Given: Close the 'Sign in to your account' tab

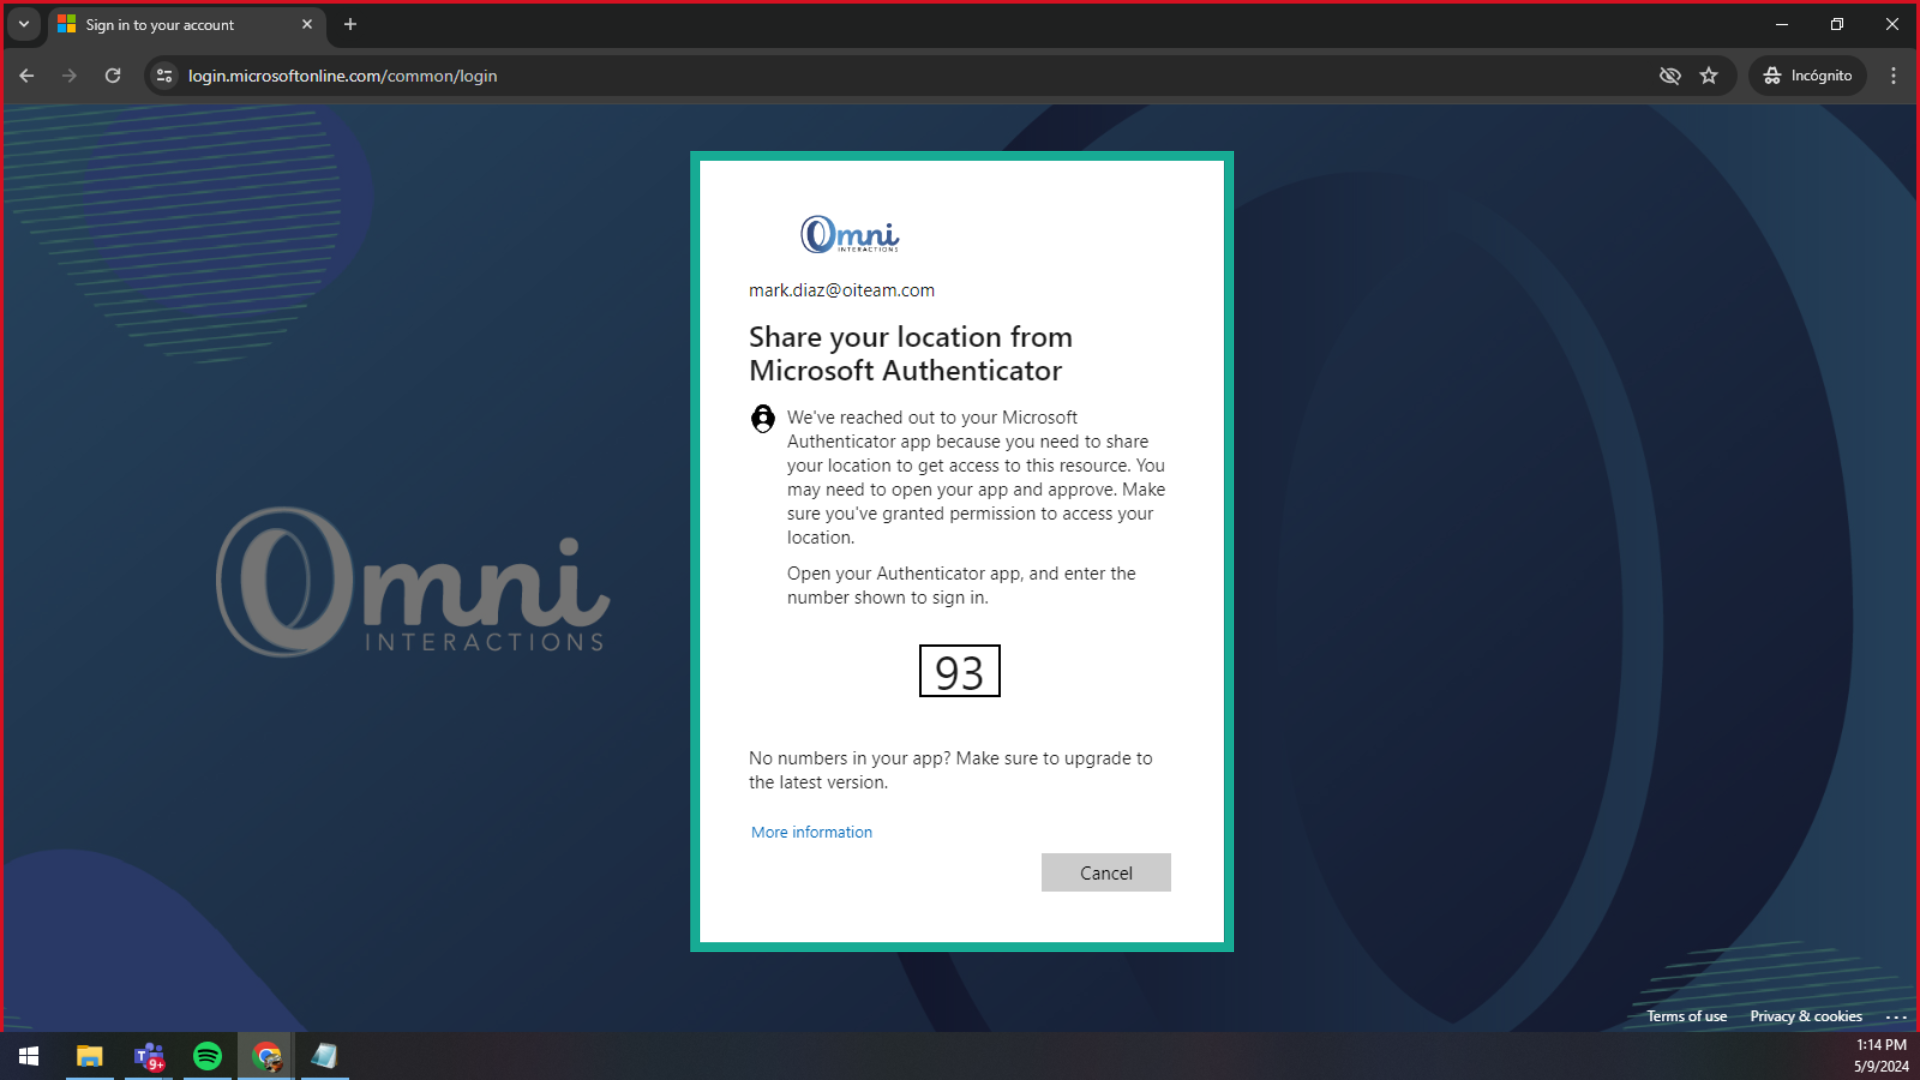Looking at the screenshot, I should (x=307, y=24).
